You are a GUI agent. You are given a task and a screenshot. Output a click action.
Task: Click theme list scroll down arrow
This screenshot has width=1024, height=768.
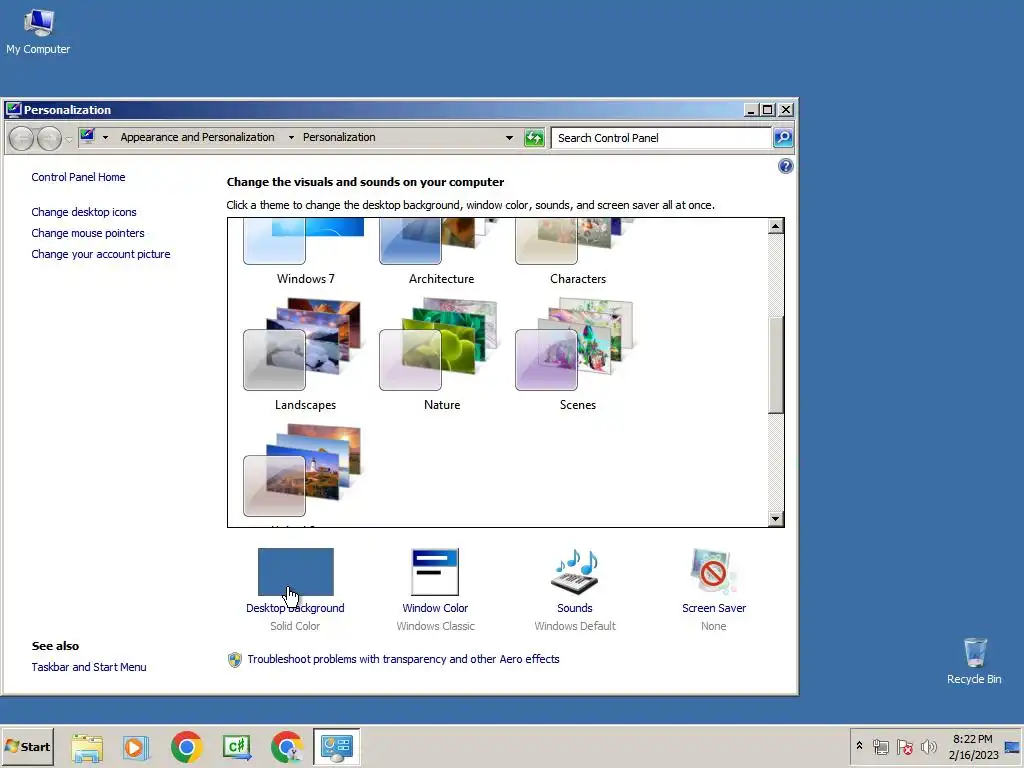pos(775,519)
